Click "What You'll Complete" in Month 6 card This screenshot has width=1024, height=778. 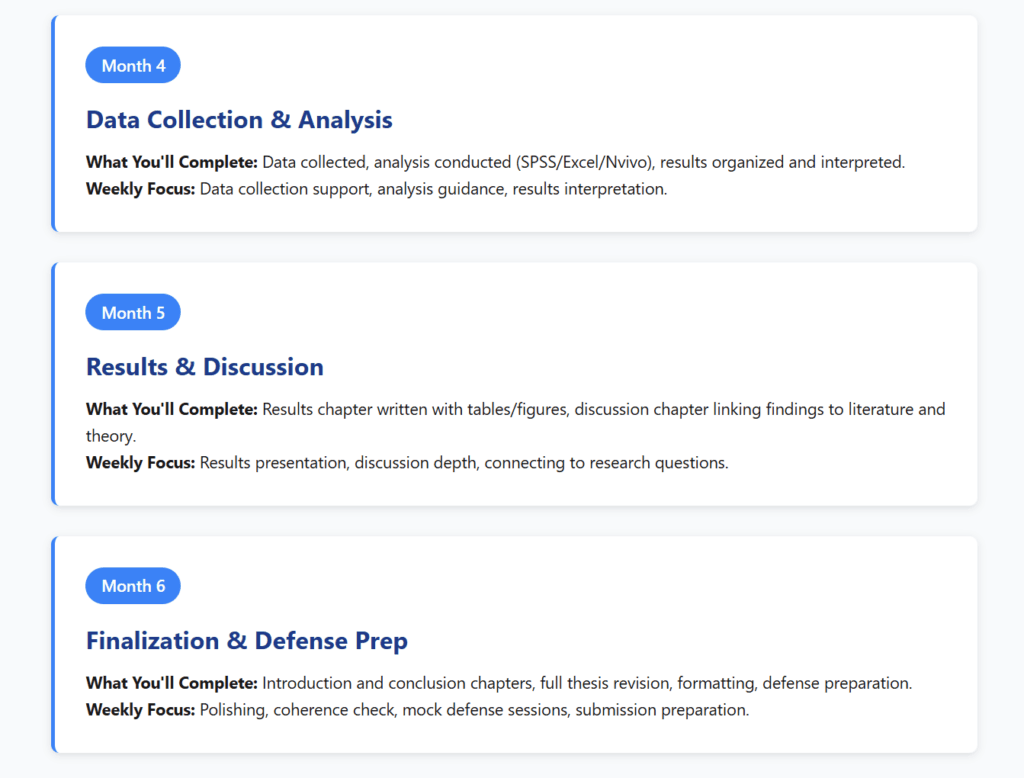pyautogui.click(x=172, y=683)
